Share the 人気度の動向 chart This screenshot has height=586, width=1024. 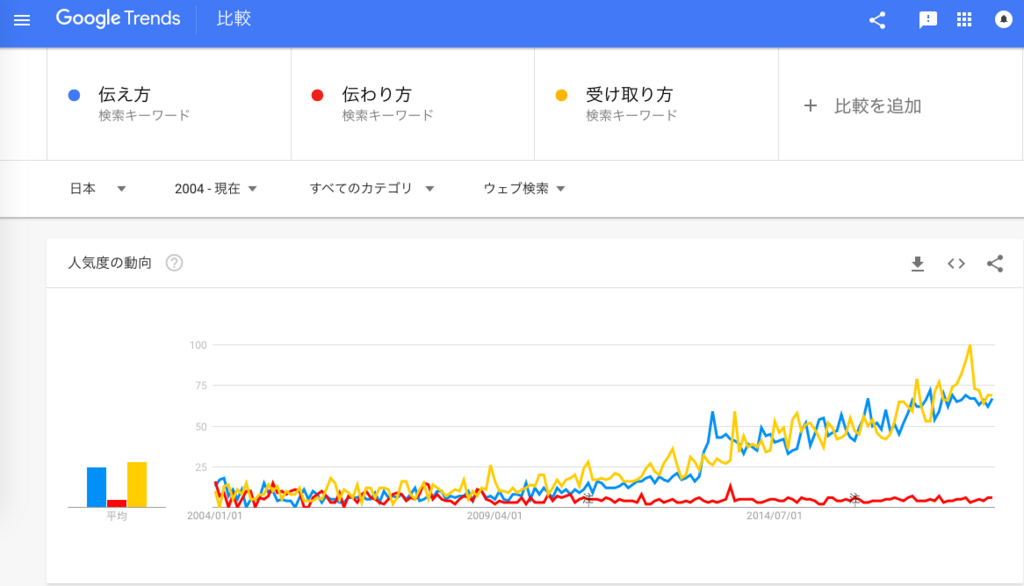pos(995,263)
